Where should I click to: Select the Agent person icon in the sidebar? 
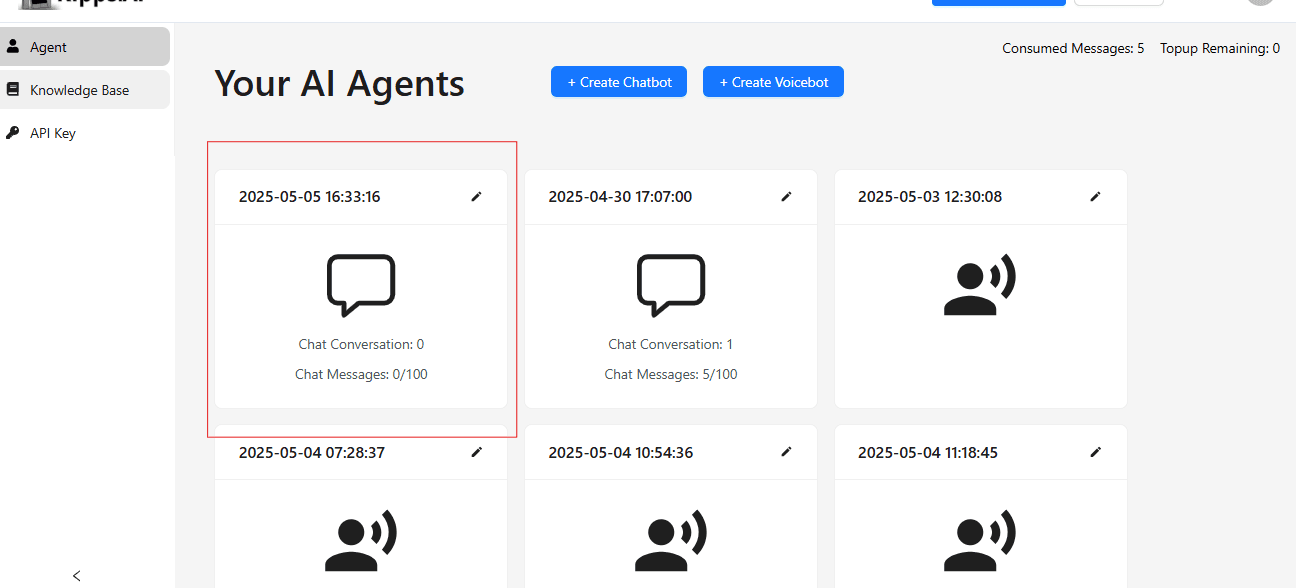tap(13, 45)
